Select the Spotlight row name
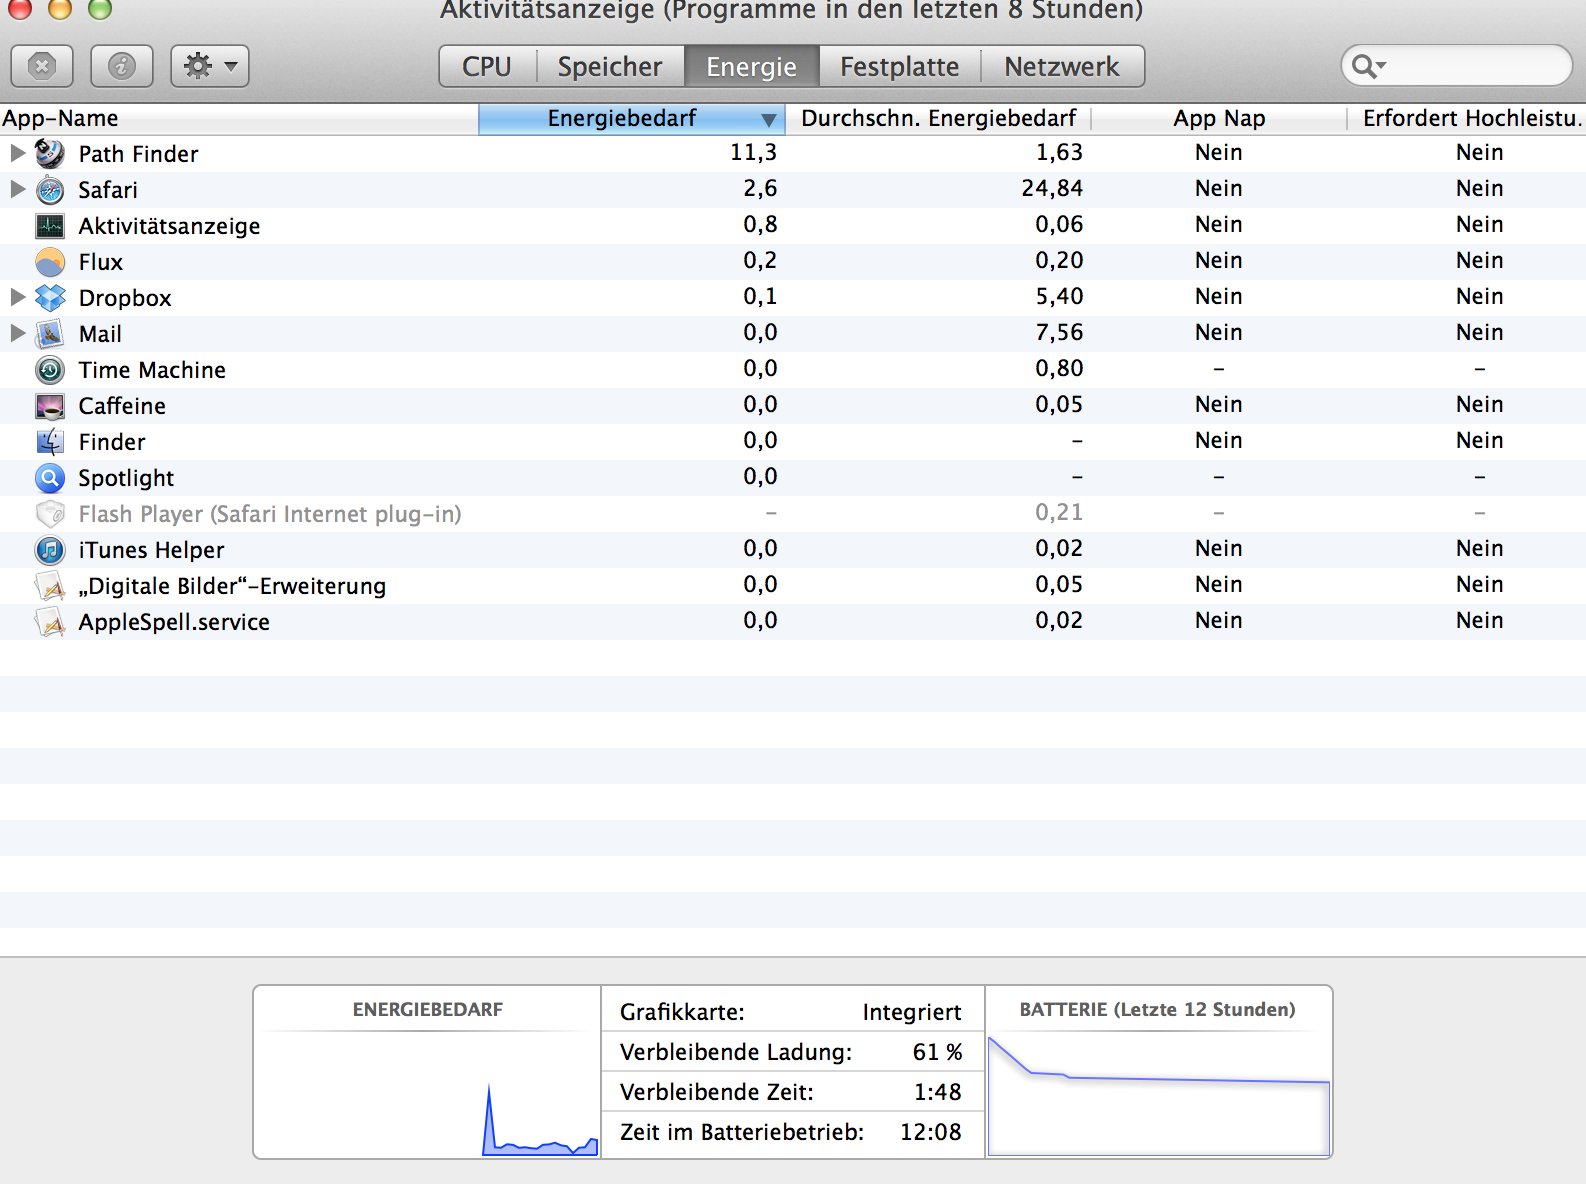The width and height of the screenshot is (1586, 1184). 126,478
